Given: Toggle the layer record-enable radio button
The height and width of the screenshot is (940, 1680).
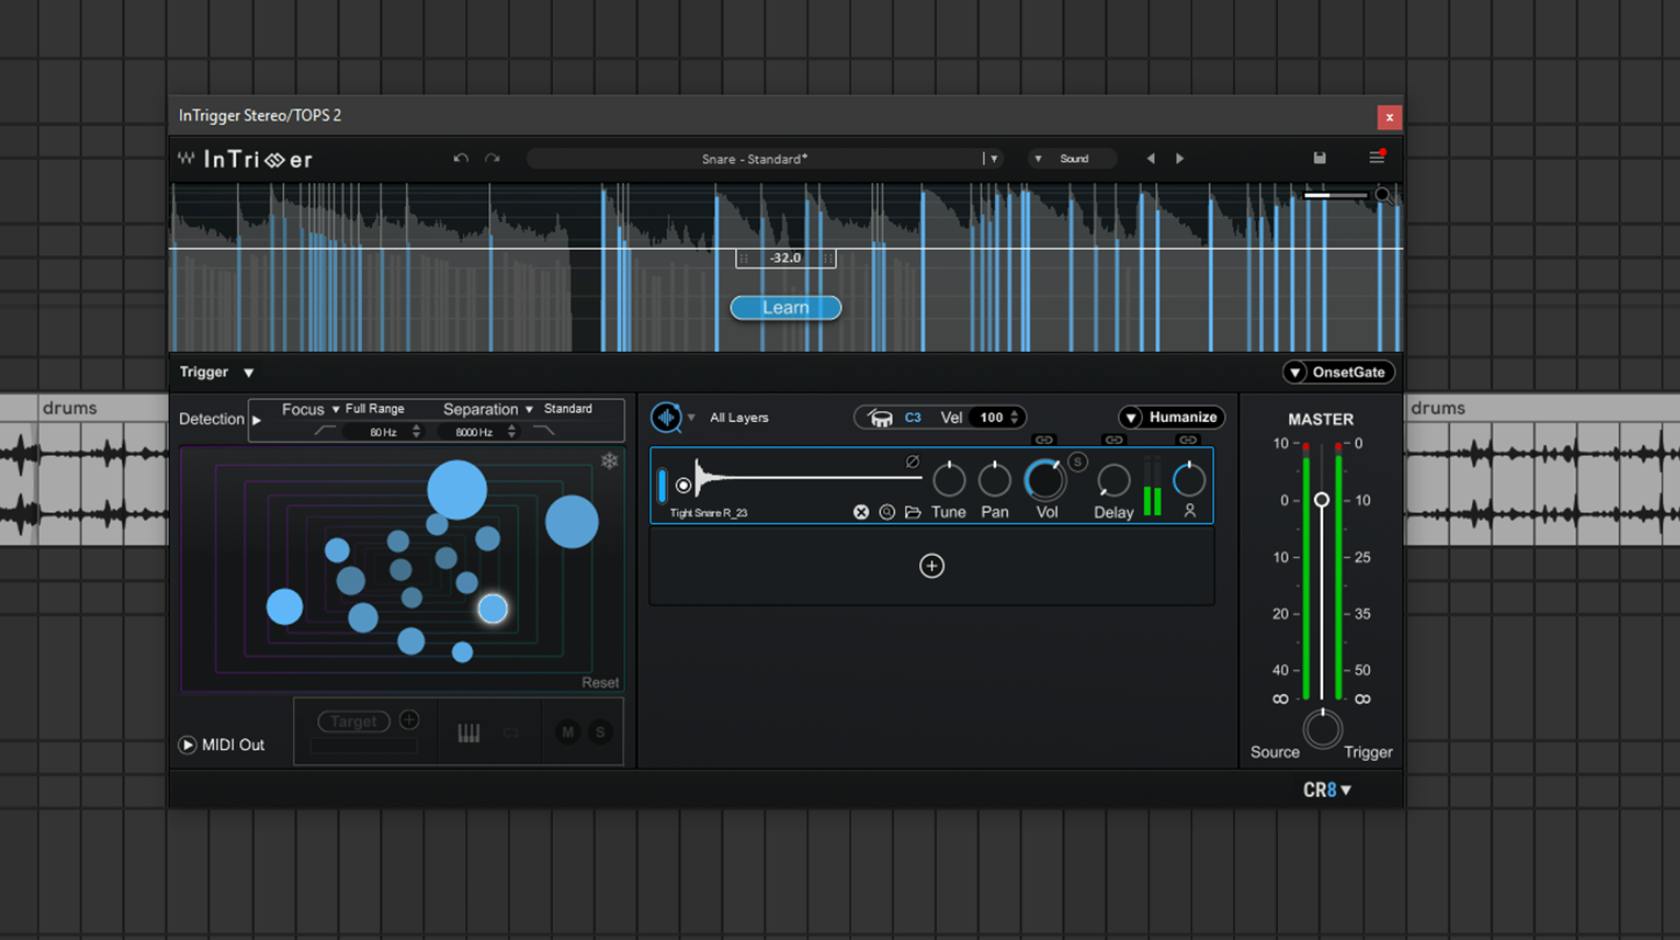Looking at the screenshot, I should 683,485.
